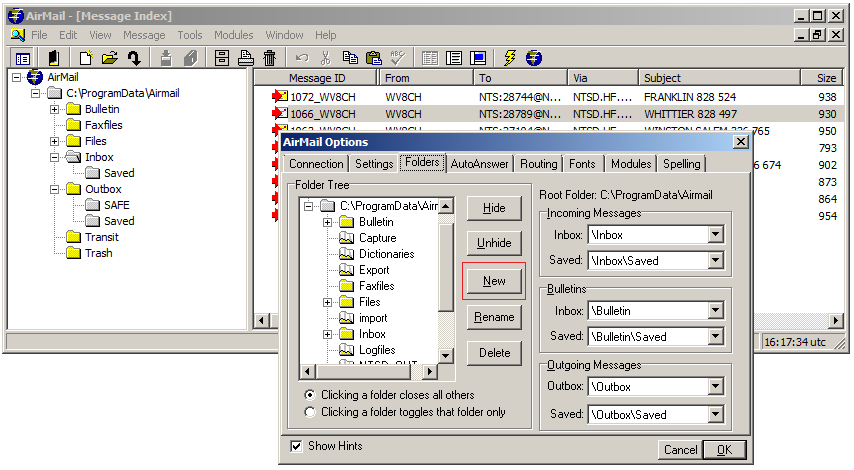Viewport: 854px width, 470px height.
Task: Click the reply curved-arrow toolbar icon
Action: (133, 58)
